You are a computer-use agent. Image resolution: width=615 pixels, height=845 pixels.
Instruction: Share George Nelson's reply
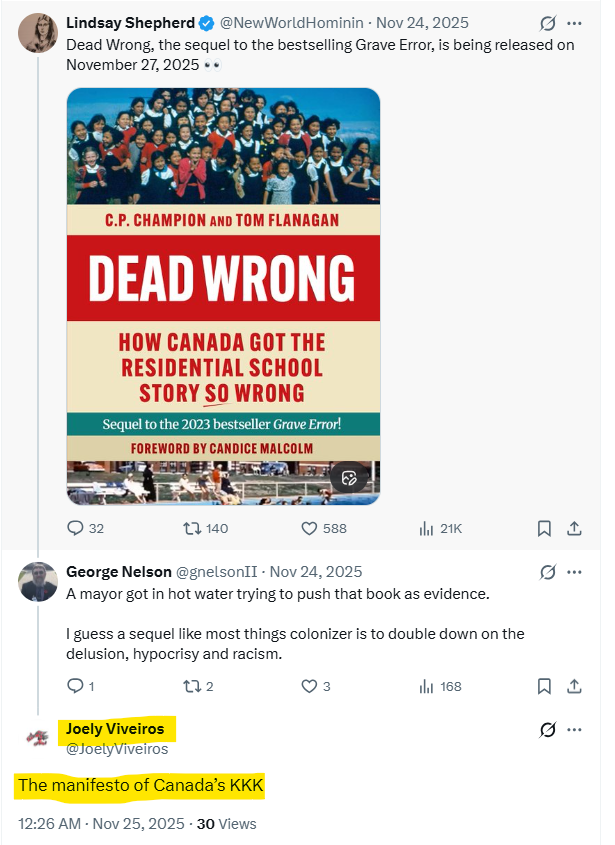(x=574, y=686)
